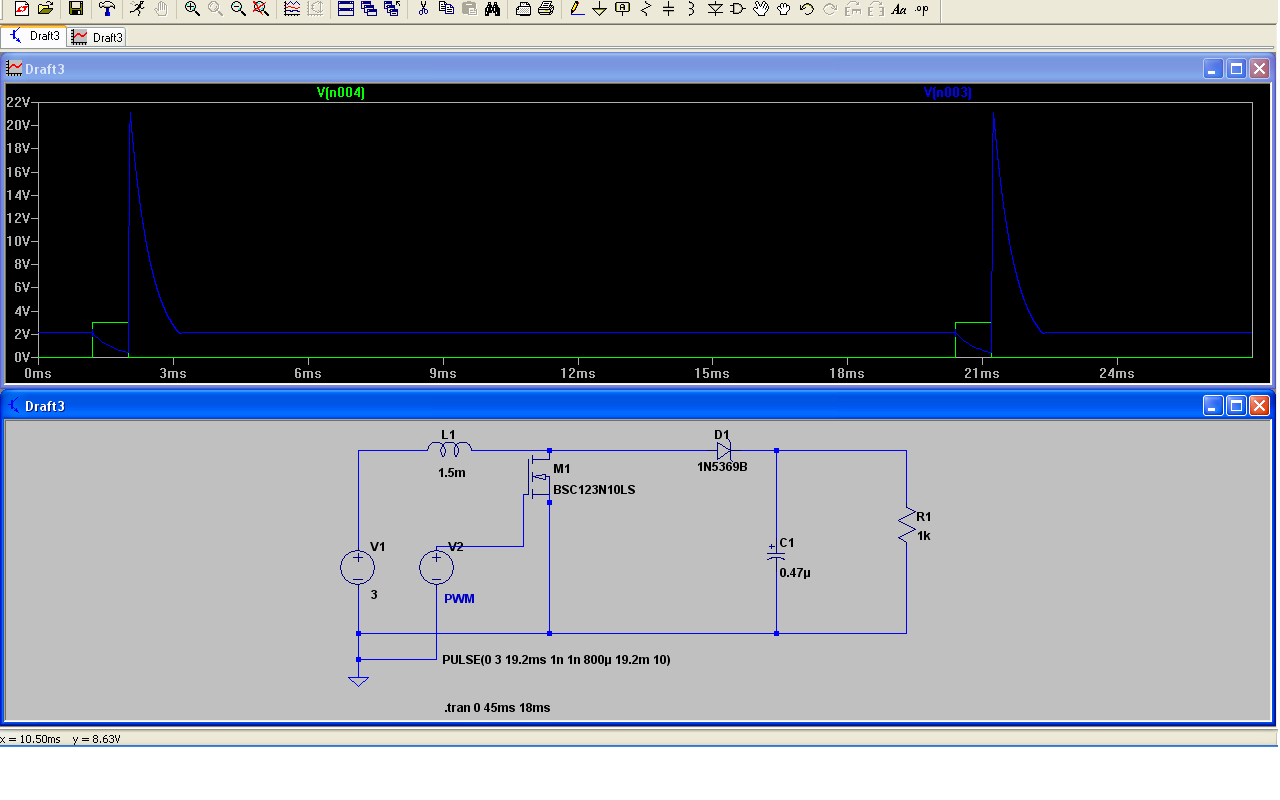This screenshot has width=1280, height=800.
Task: Select the SPICE directive '.op' tool
Action: click(922, 9)
